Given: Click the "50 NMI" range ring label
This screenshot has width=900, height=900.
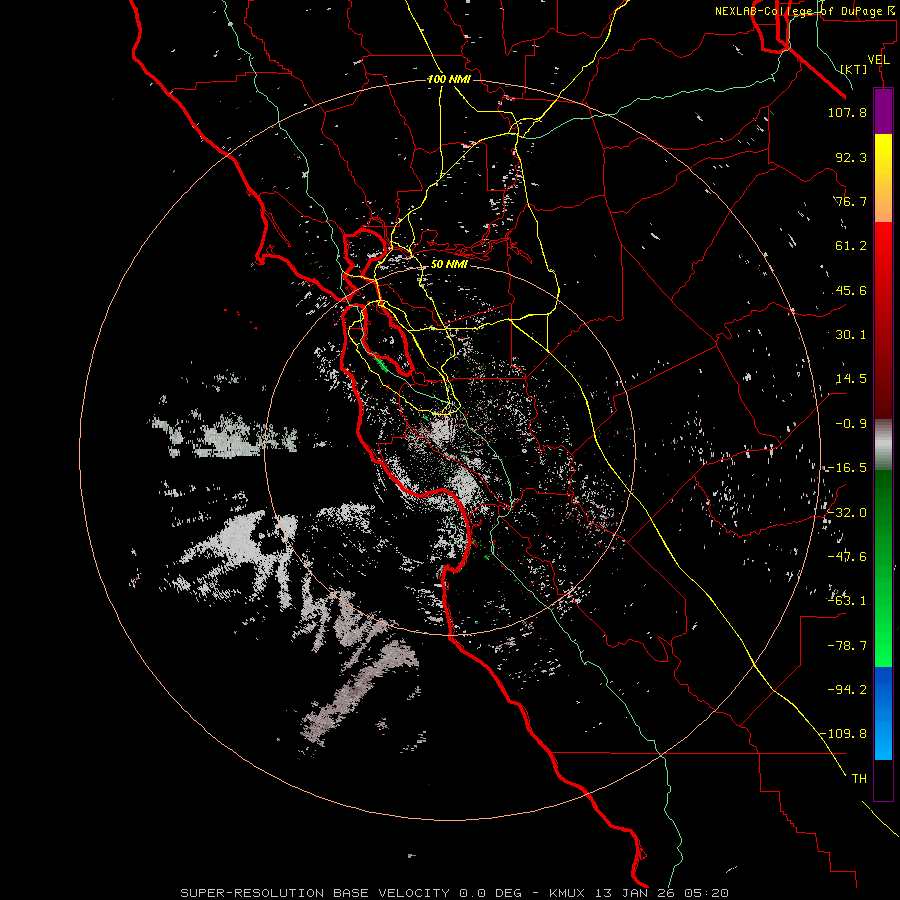Looking at the screenshot, I should 449,264.
